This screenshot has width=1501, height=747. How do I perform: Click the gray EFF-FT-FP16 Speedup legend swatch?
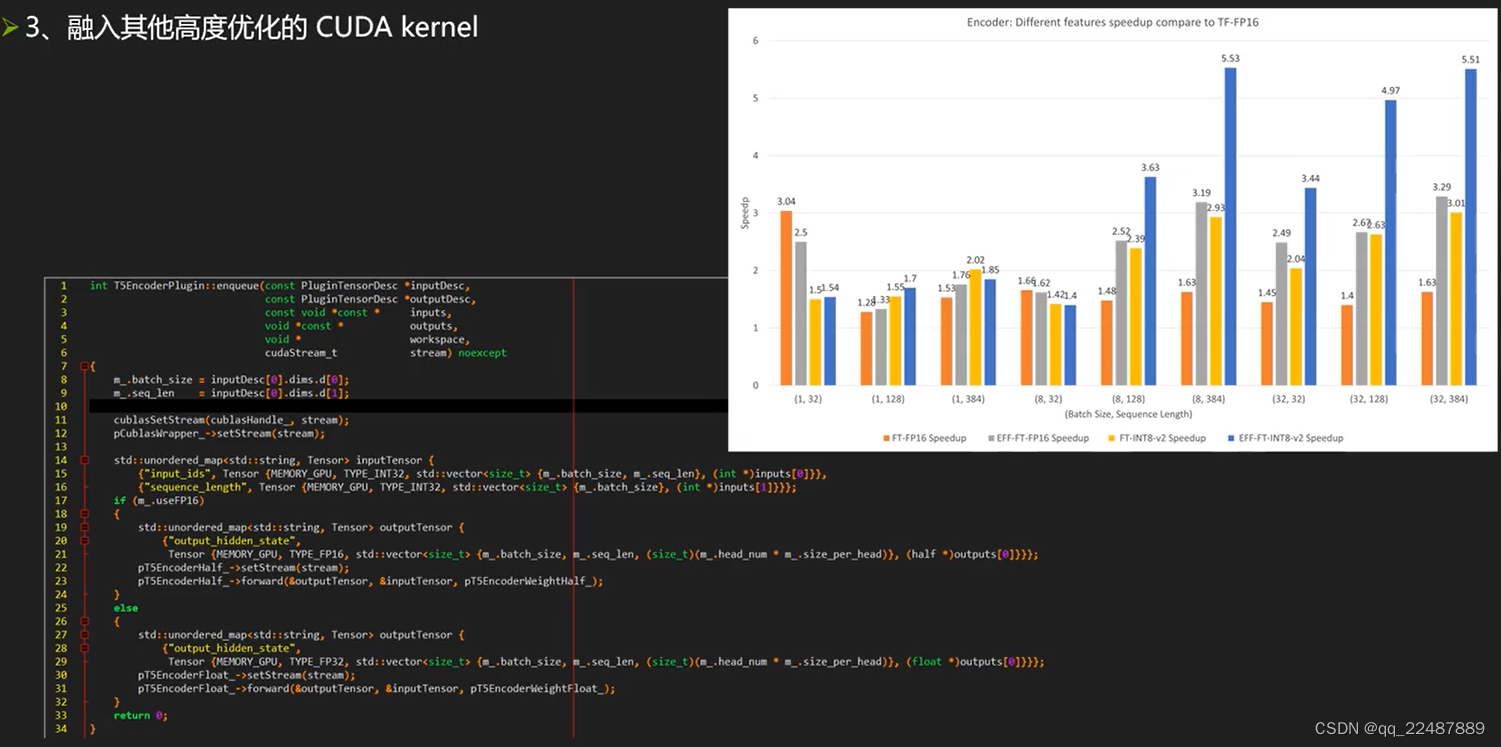pos(990,438)
